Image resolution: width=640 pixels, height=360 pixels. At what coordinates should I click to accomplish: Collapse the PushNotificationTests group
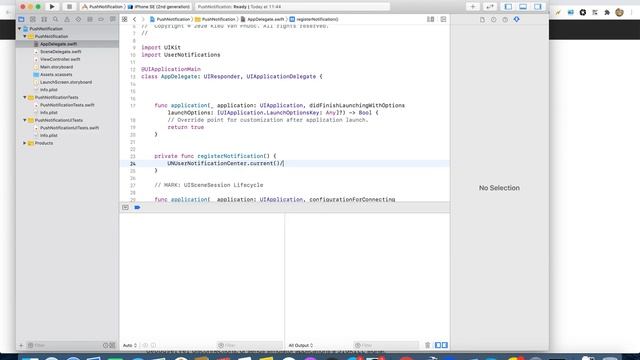(24, 97)
